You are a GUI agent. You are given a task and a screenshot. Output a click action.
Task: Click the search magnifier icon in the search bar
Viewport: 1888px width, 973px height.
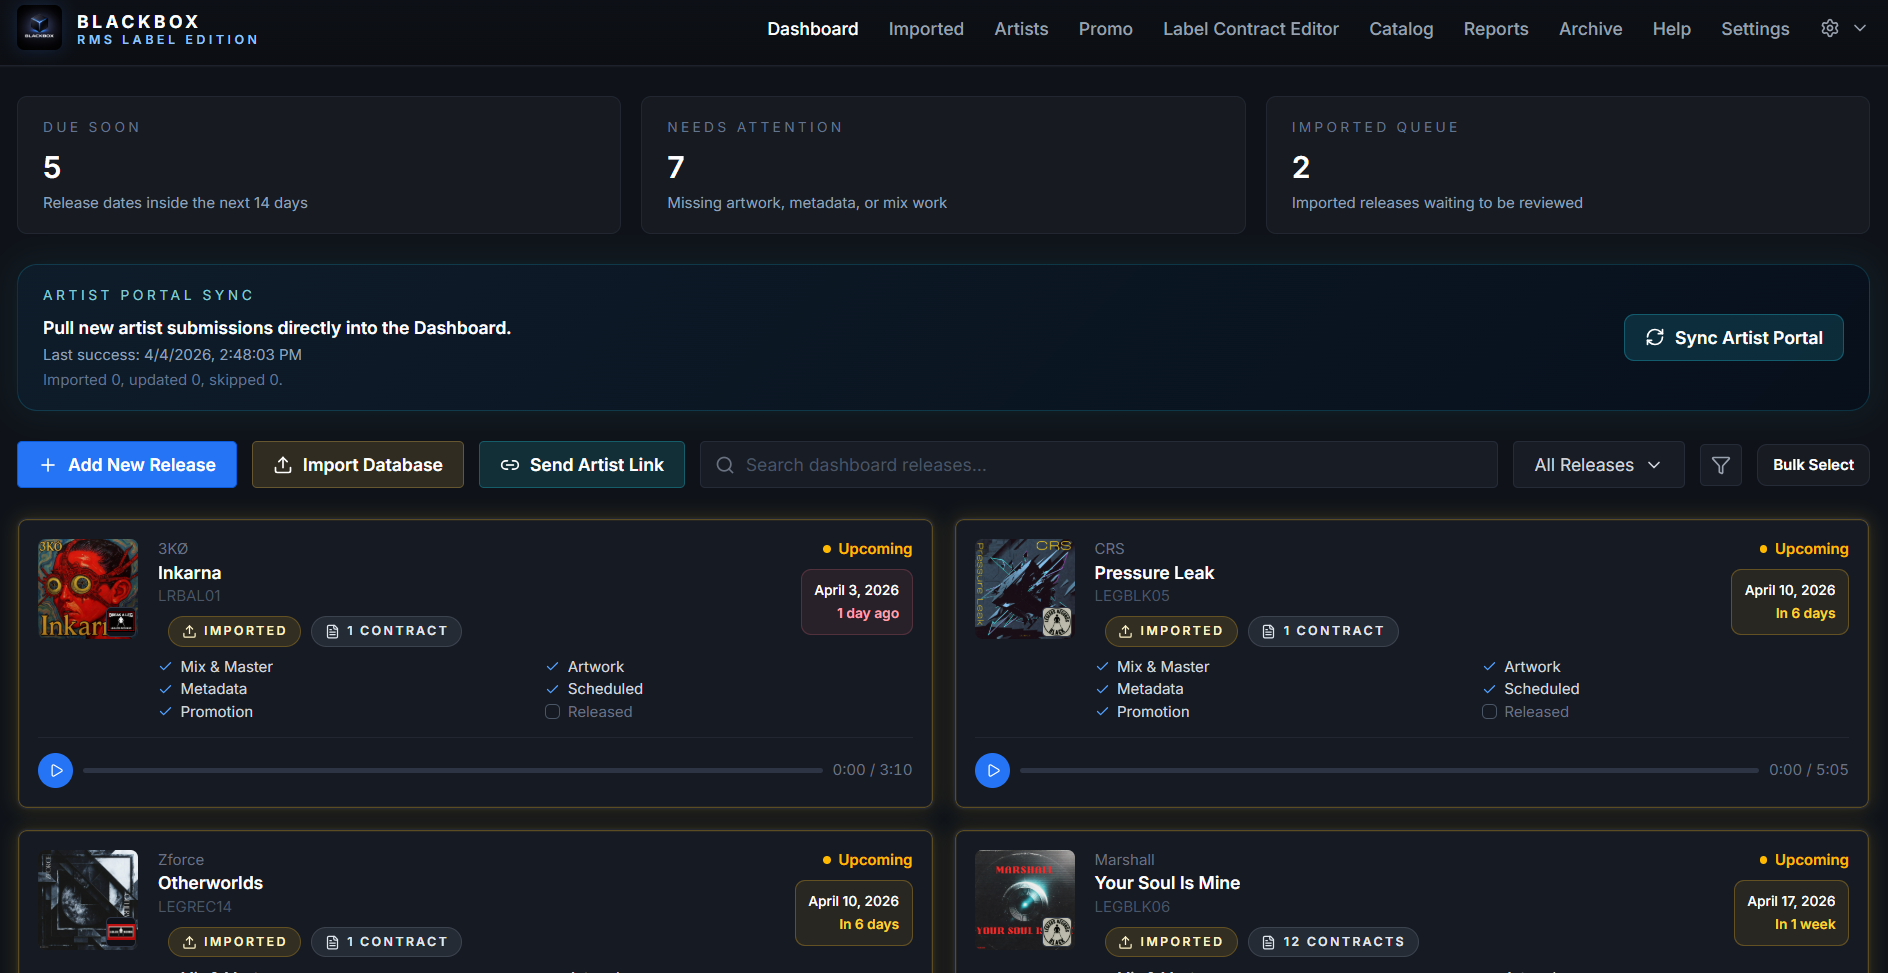pyautogui.click(x=725, y=464)
